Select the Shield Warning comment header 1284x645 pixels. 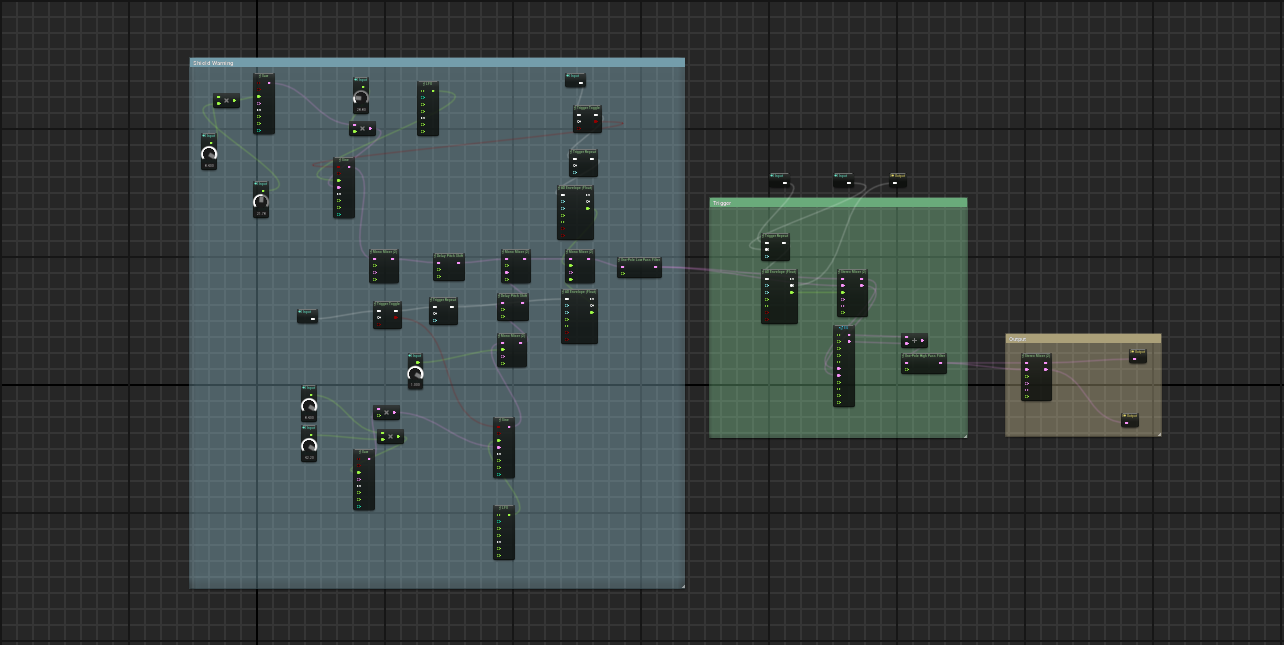pyautogui.click(x=437, y=62)
